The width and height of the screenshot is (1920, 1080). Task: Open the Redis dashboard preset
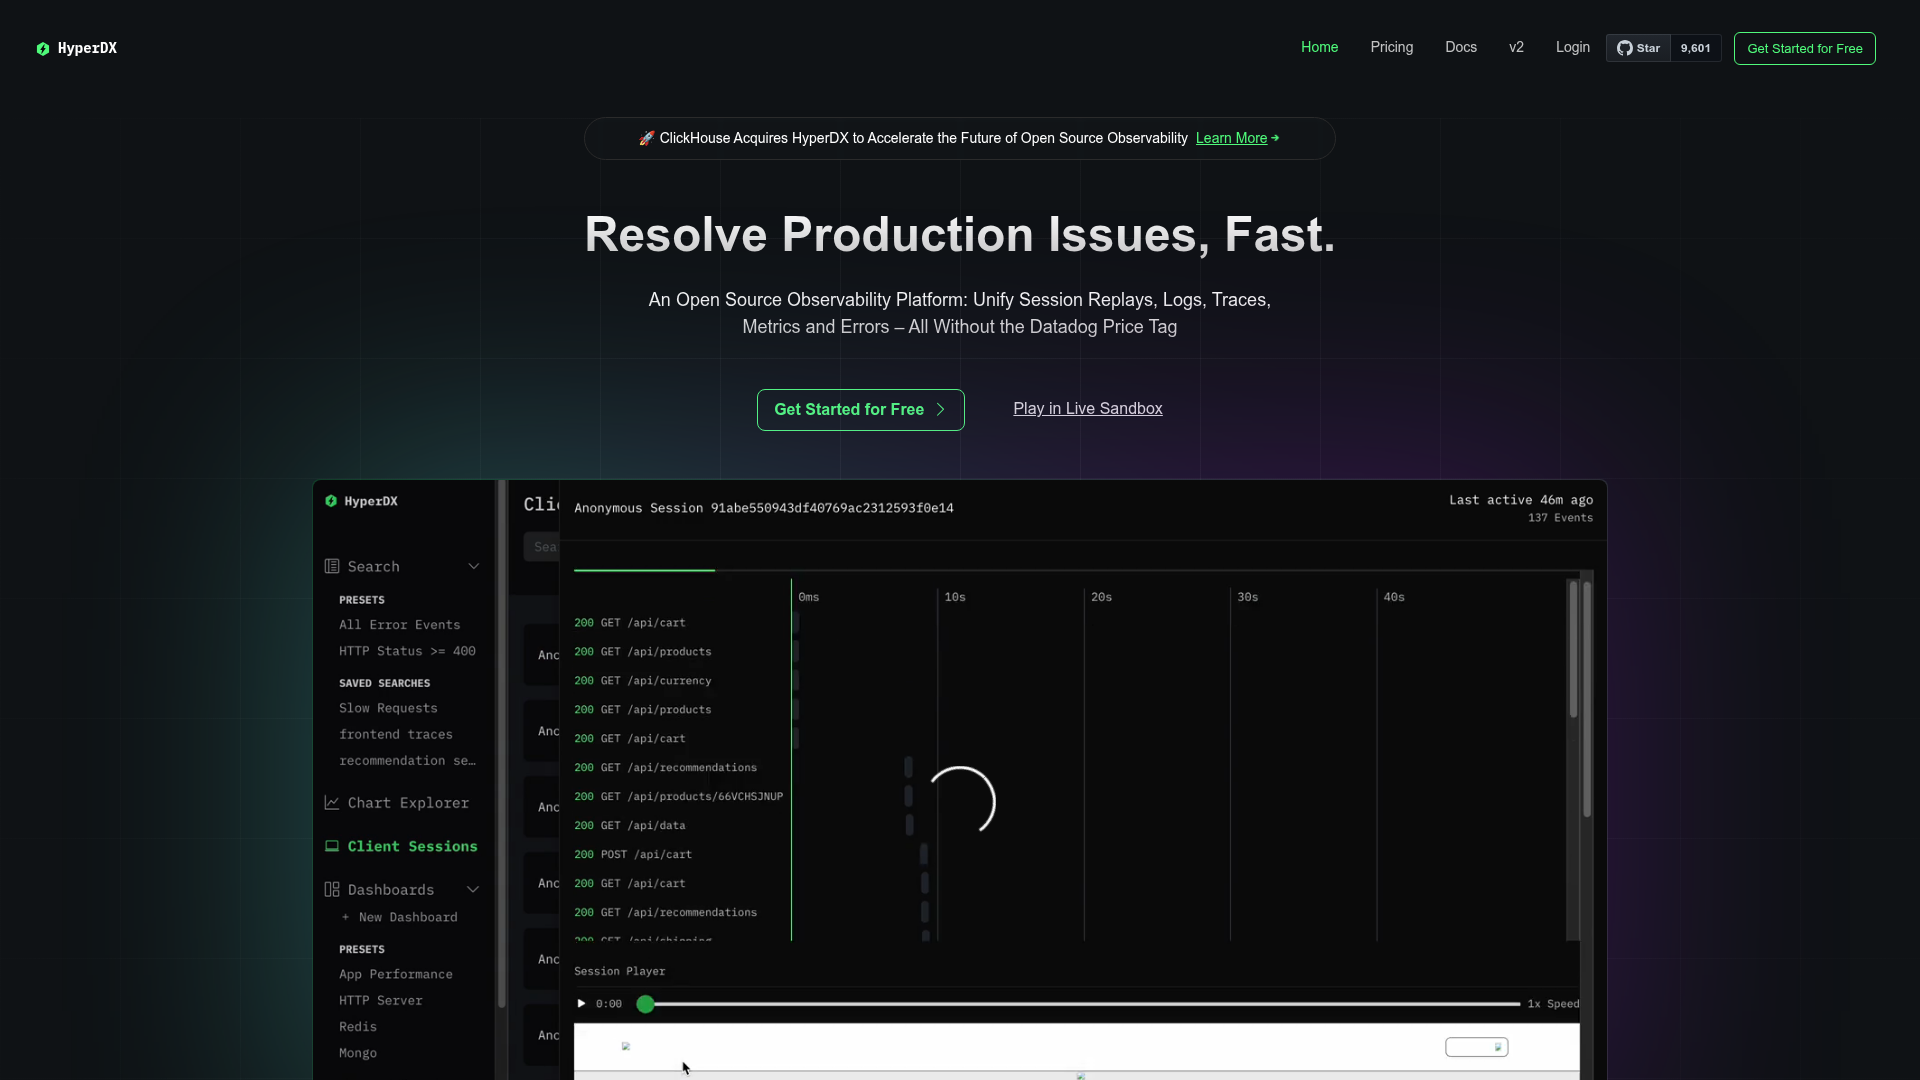click(357, 1027)
